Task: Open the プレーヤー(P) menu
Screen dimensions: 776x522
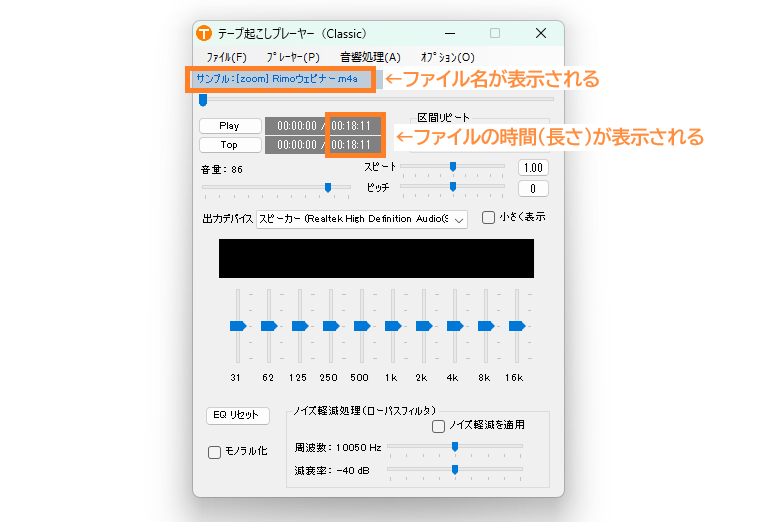Action: click(293, 57)
